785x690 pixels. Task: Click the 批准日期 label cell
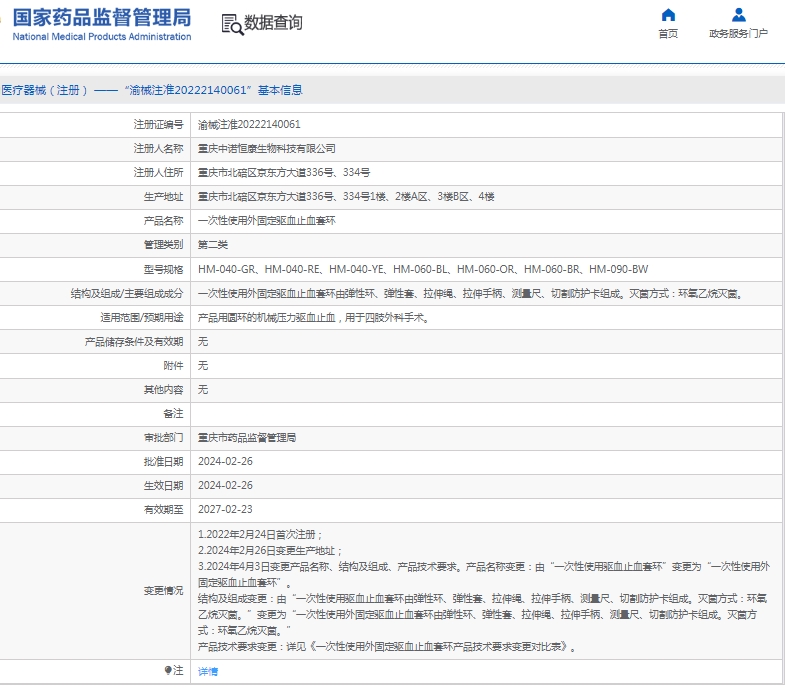[x=95, y=462]
